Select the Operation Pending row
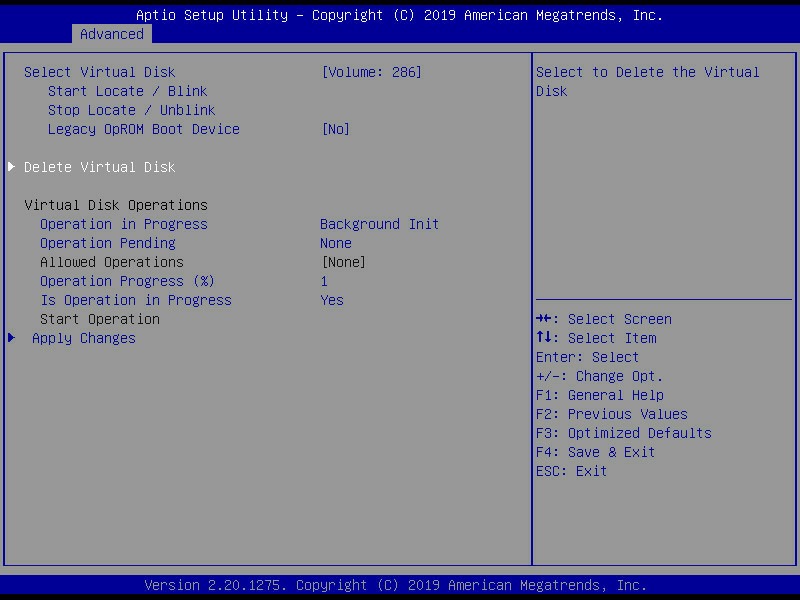800x600 pixels. pyautogui.click(x=108, y=243)
